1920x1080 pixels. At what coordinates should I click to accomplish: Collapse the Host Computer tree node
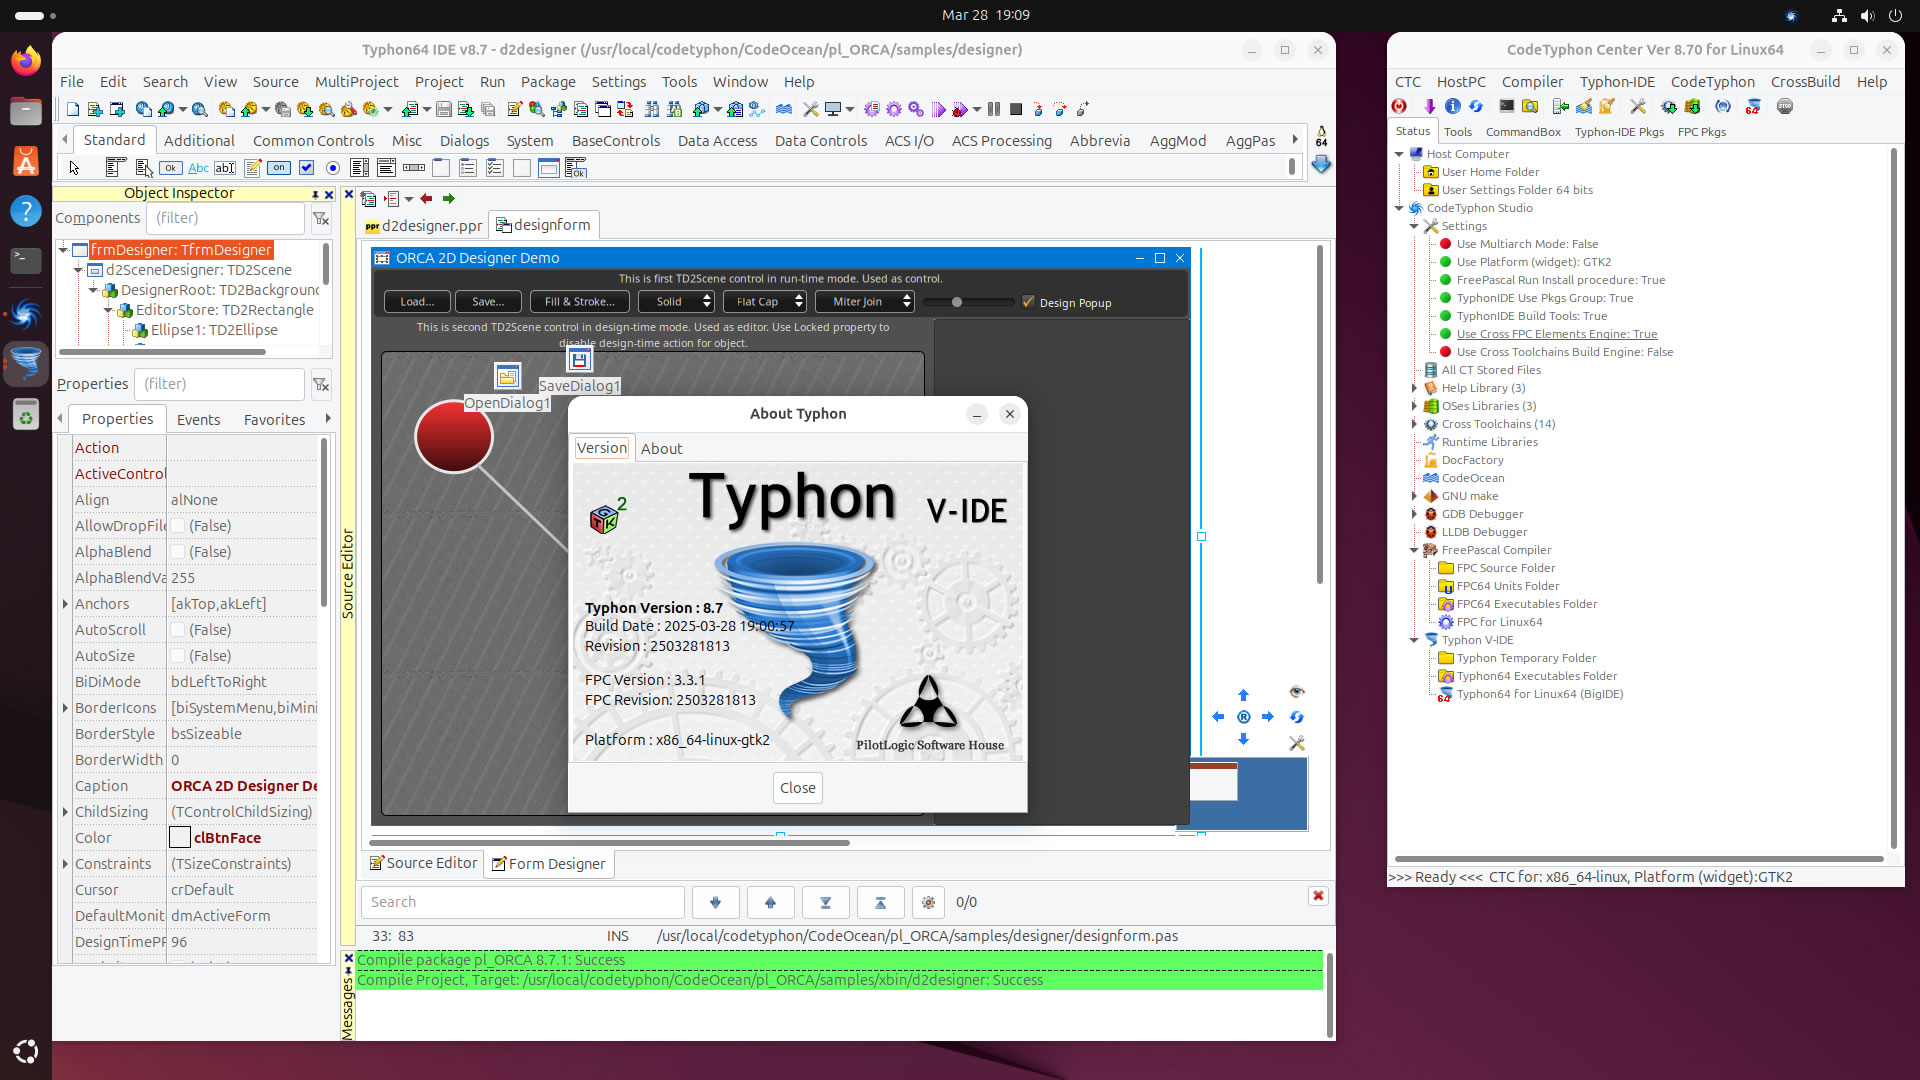pos(1399,154)
